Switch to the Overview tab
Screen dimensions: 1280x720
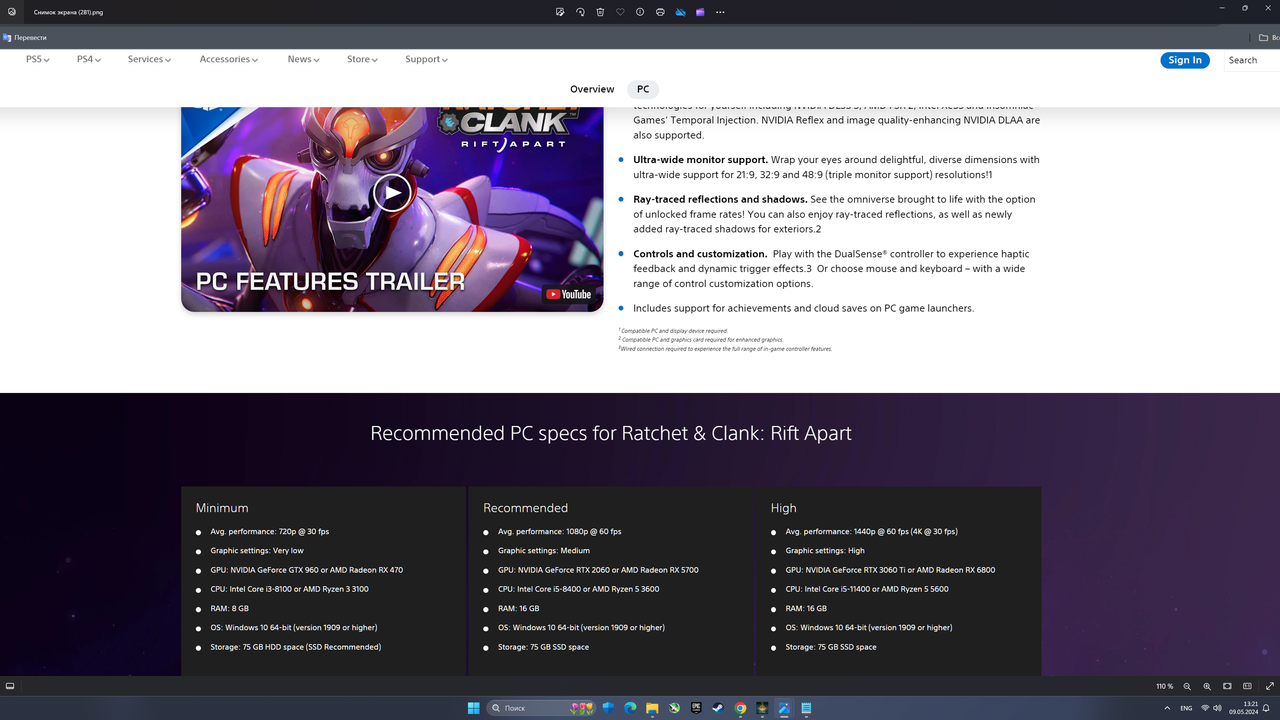pyautogui.click(x=592, y=89)
